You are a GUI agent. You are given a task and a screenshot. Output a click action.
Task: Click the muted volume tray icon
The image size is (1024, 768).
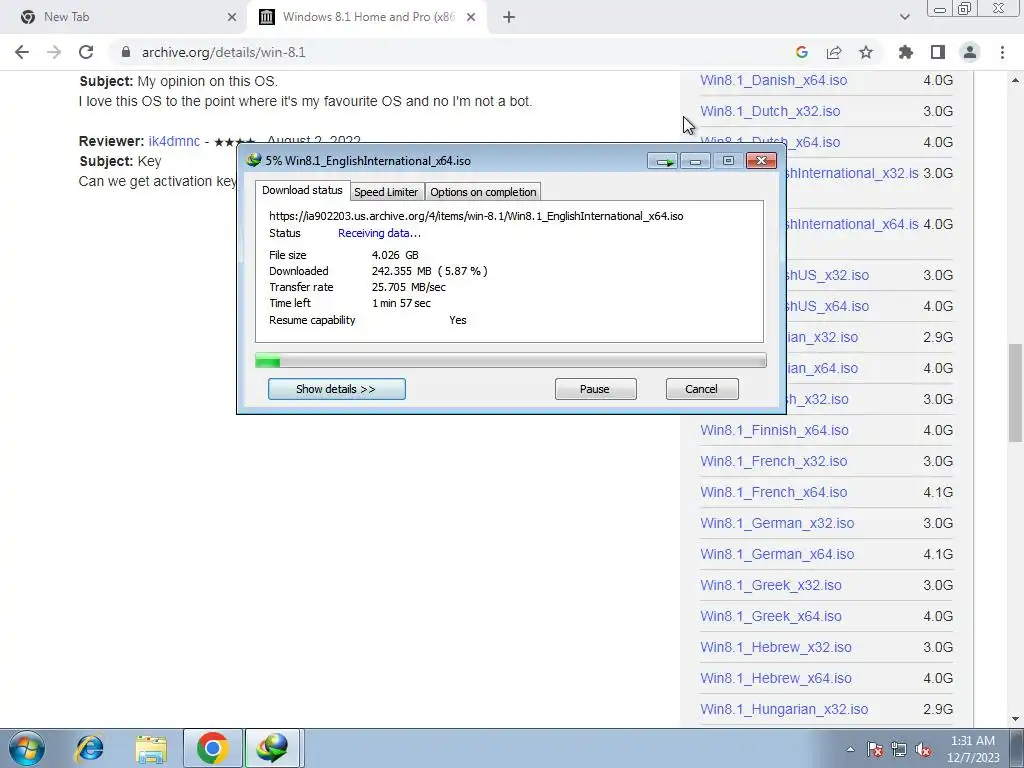[923, 750]
